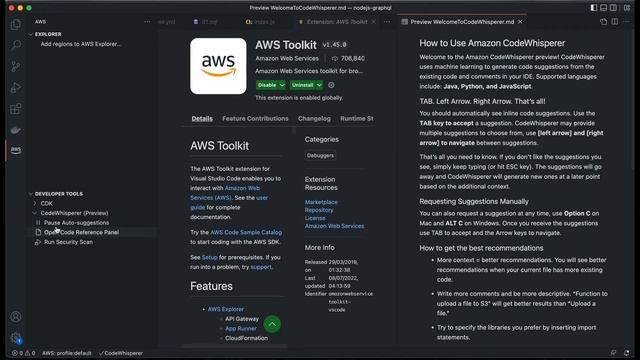Click Add regions to AWS Explorer
The height and width of the screenshot is (360, 640).
tap(81, 44)
